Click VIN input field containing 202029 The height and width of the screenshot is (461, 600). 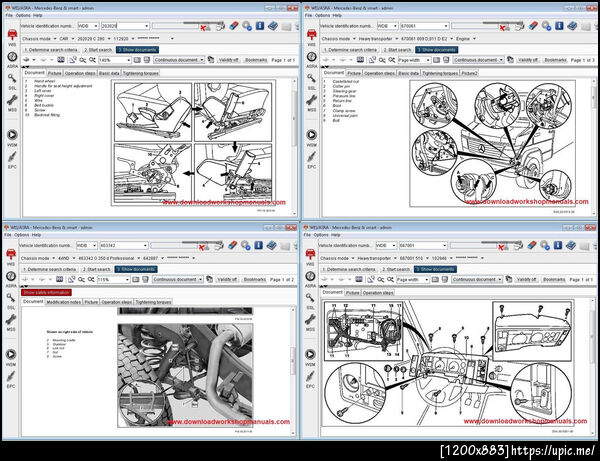pos(125,26)
